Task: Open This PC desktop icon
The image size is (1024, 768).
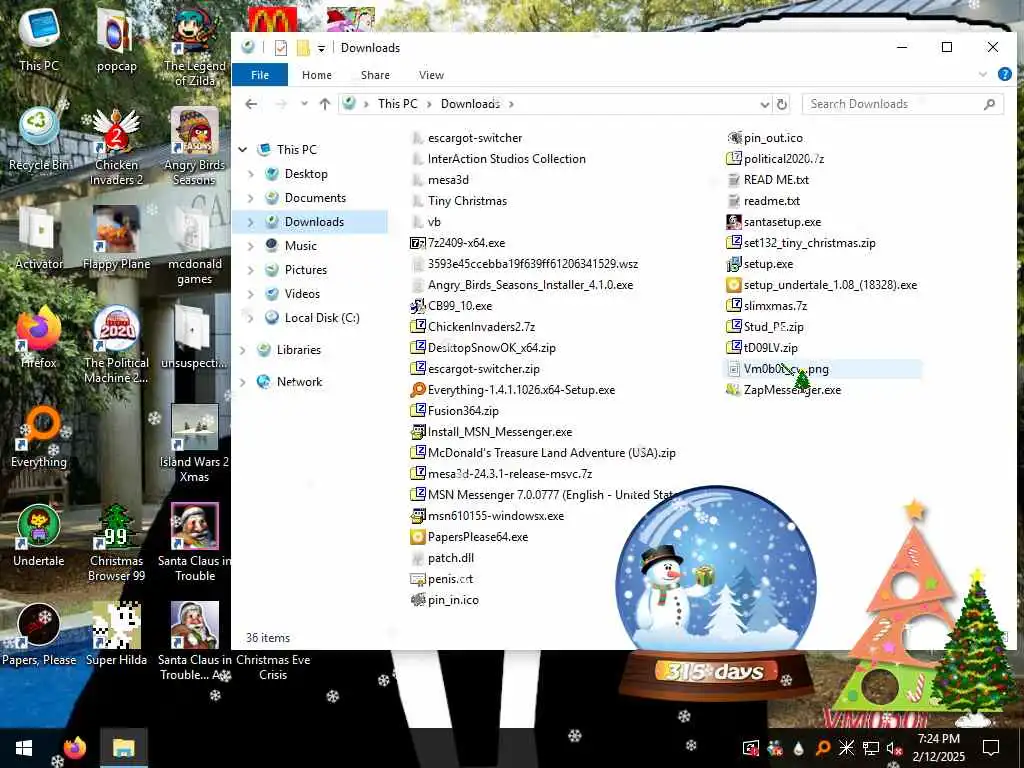Action: pos(39,39)
